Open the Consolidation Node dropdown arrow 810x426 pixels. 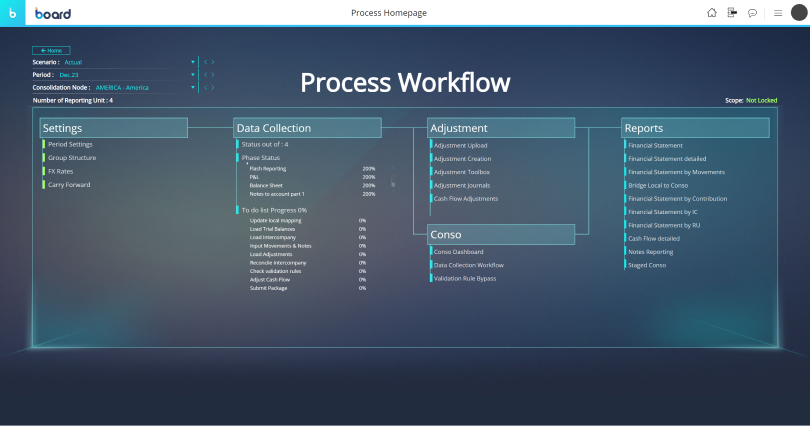click(x=193, y=87)
